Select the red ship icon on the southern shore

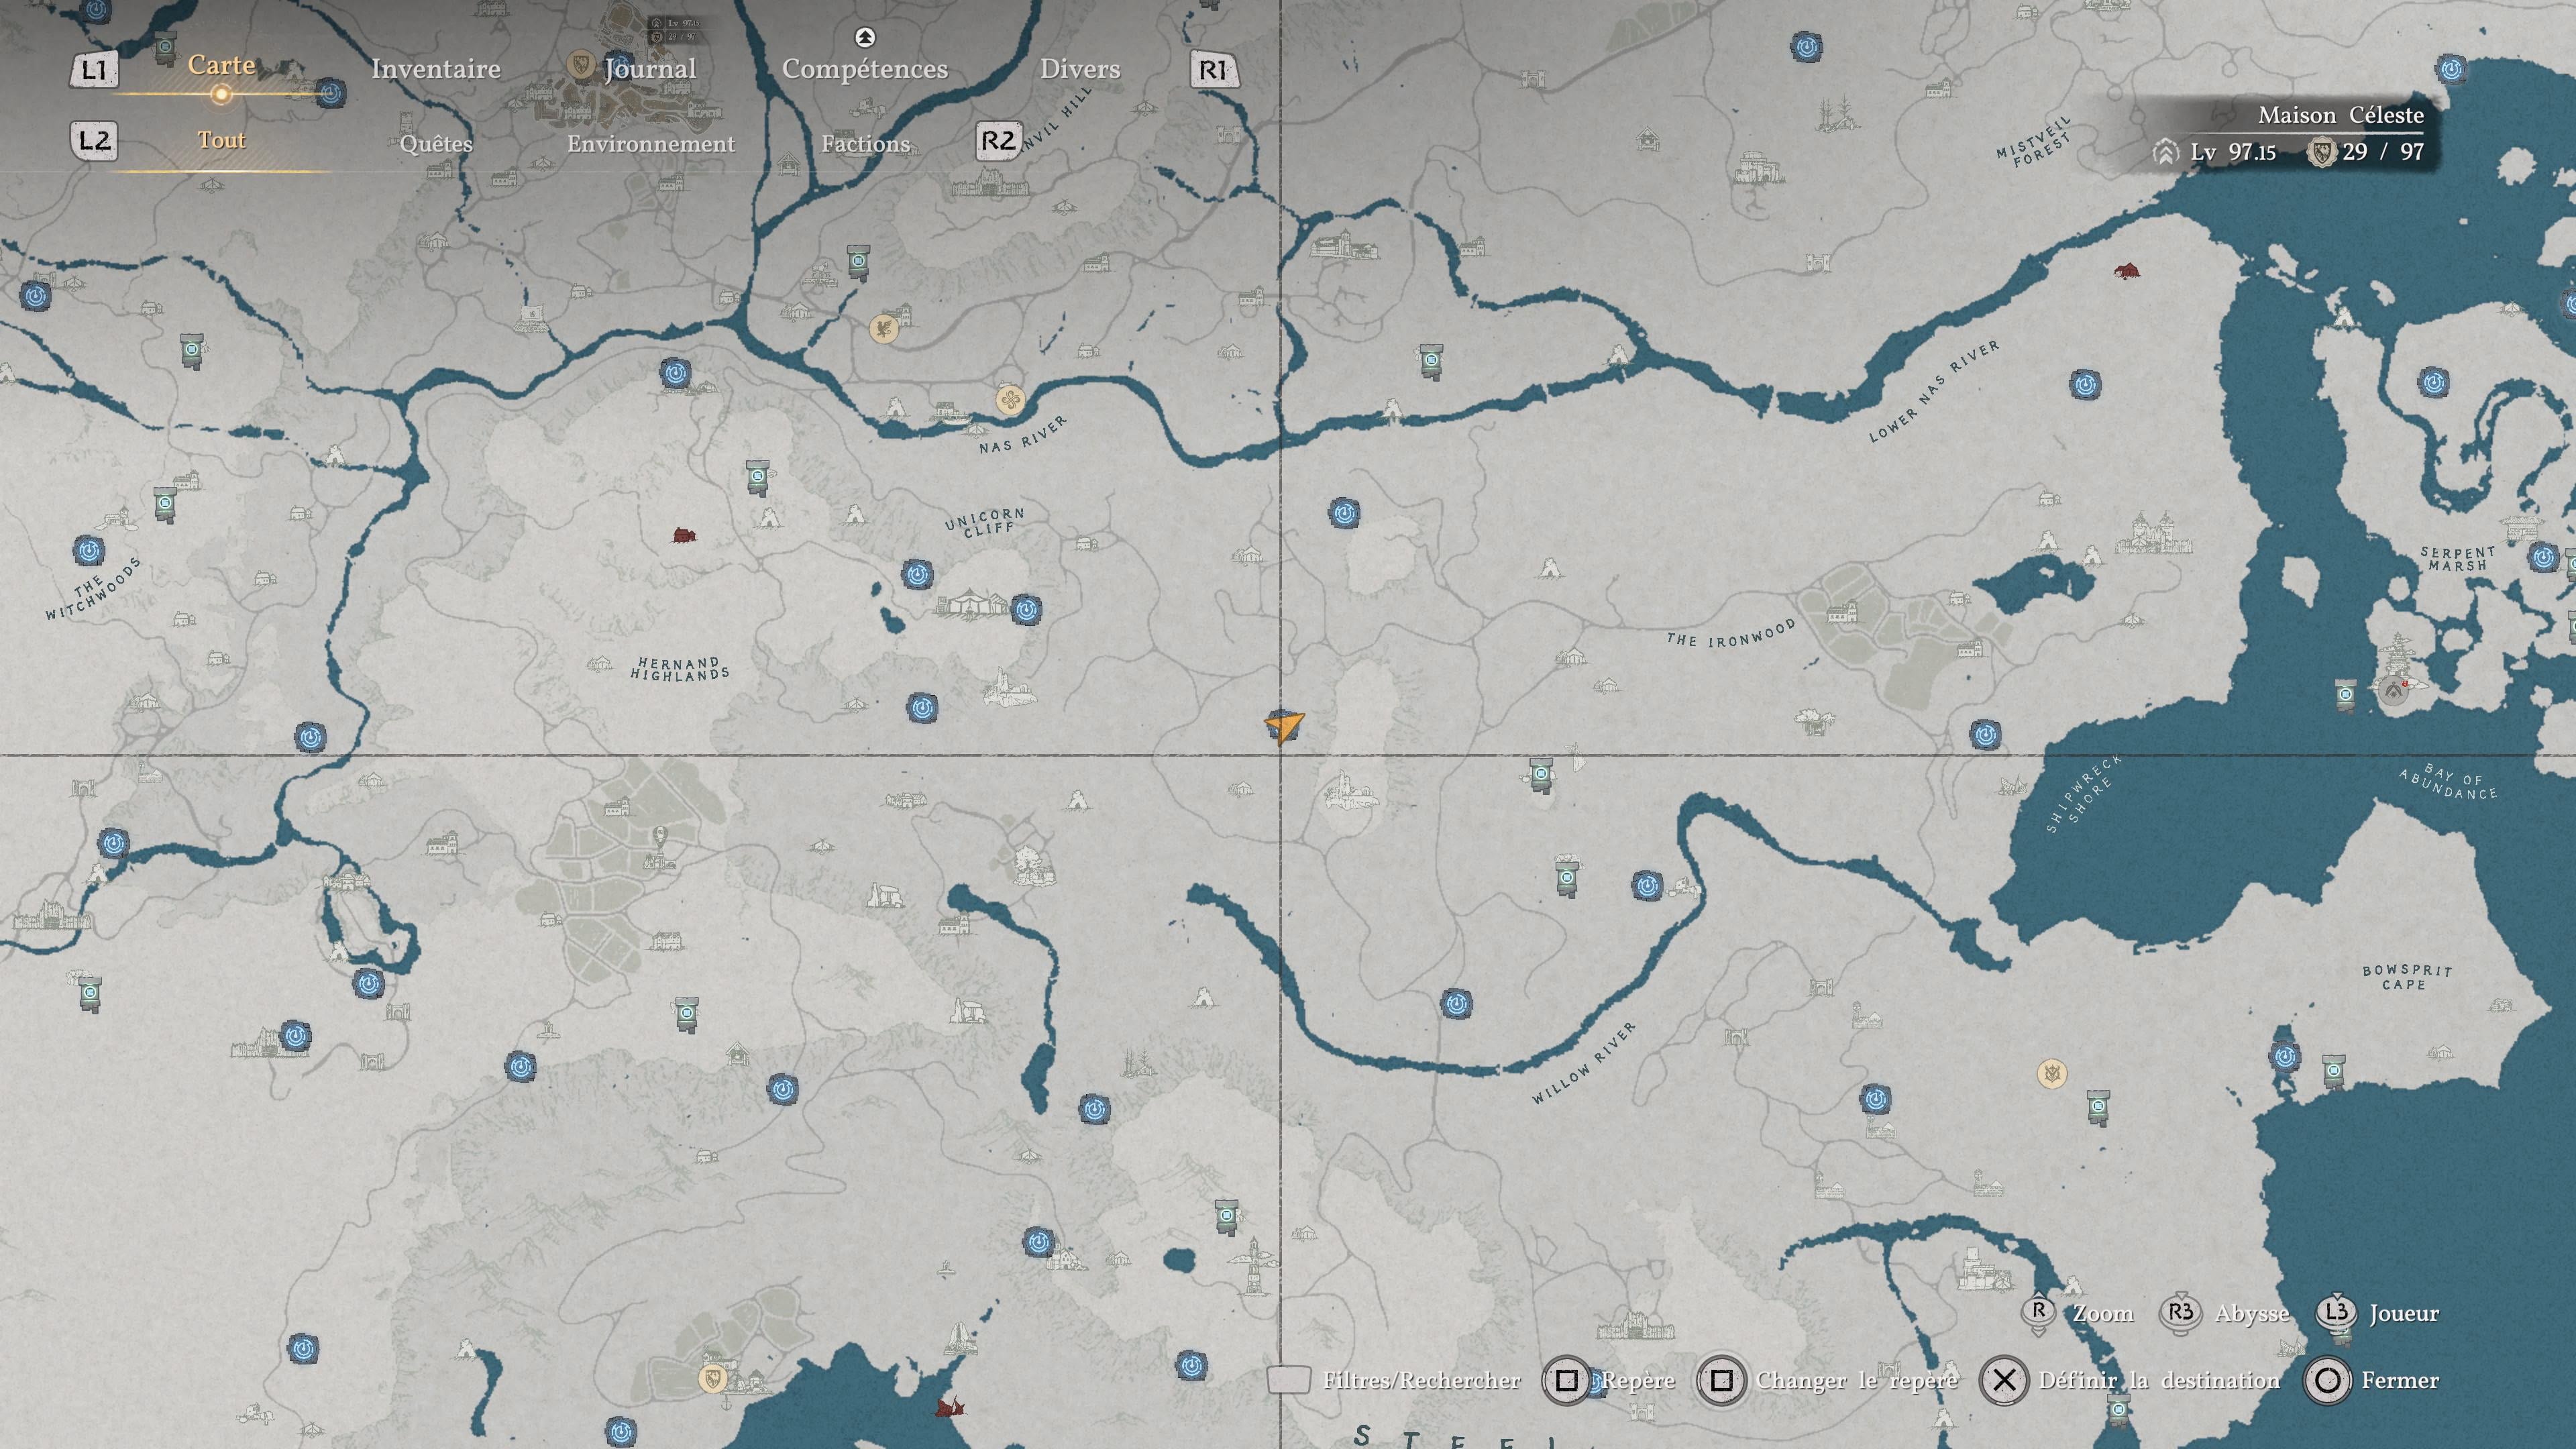coord(949,1407)
